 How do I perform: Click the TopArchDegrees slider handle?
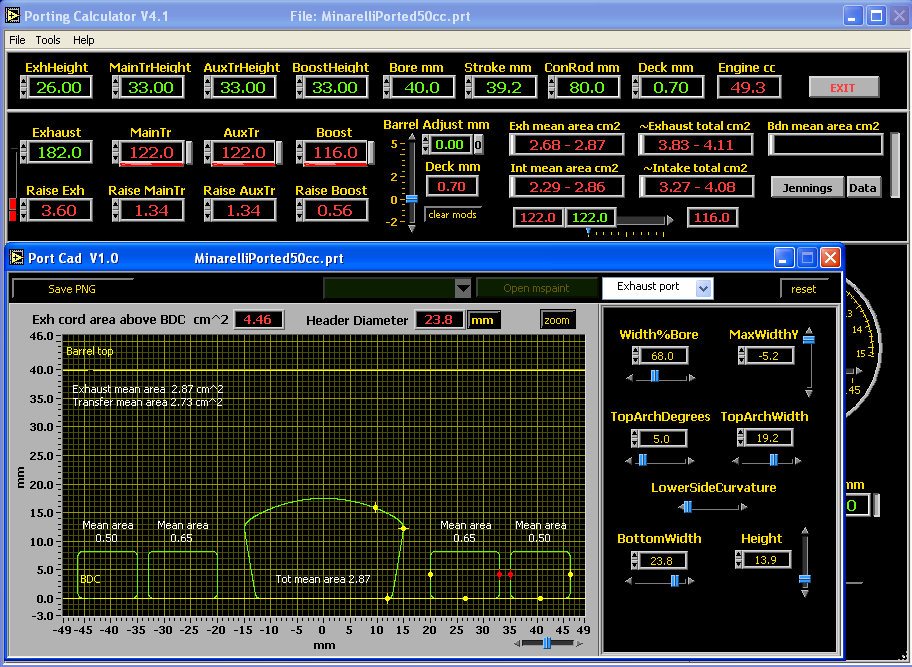[x=643, y=460]
